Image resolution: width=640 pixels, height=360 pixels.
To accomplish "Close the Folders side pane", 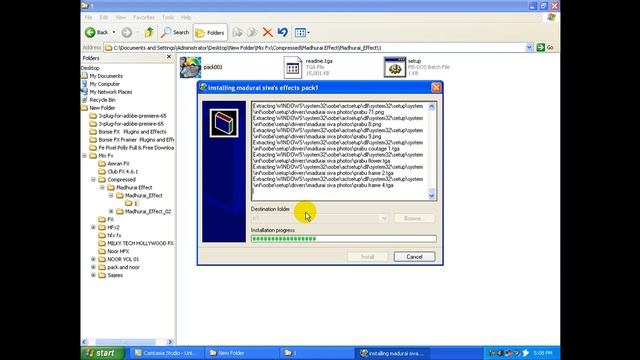I will [x=169, y=57].
